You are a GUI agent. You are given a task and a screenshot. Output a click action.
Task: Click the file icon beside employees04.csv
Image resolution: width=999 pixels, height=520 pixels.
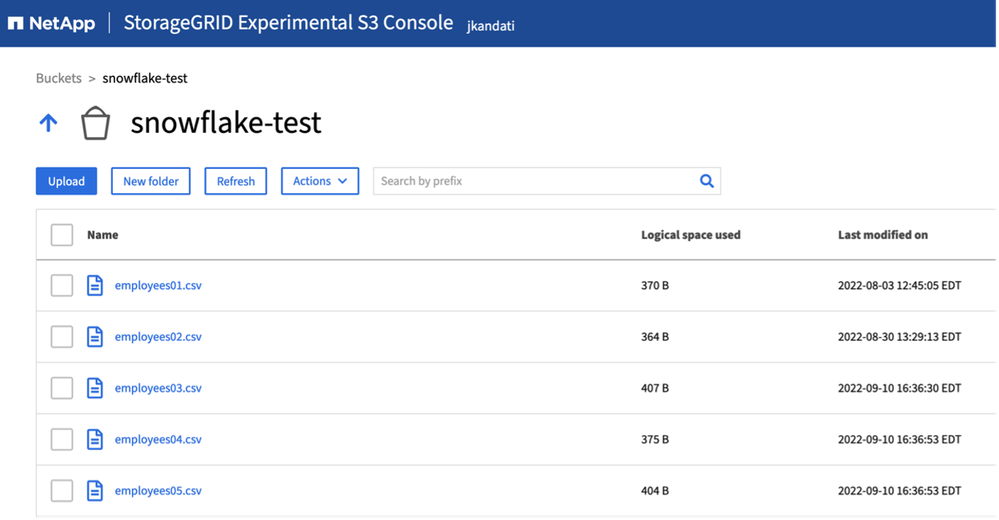[x=95, y=439]
